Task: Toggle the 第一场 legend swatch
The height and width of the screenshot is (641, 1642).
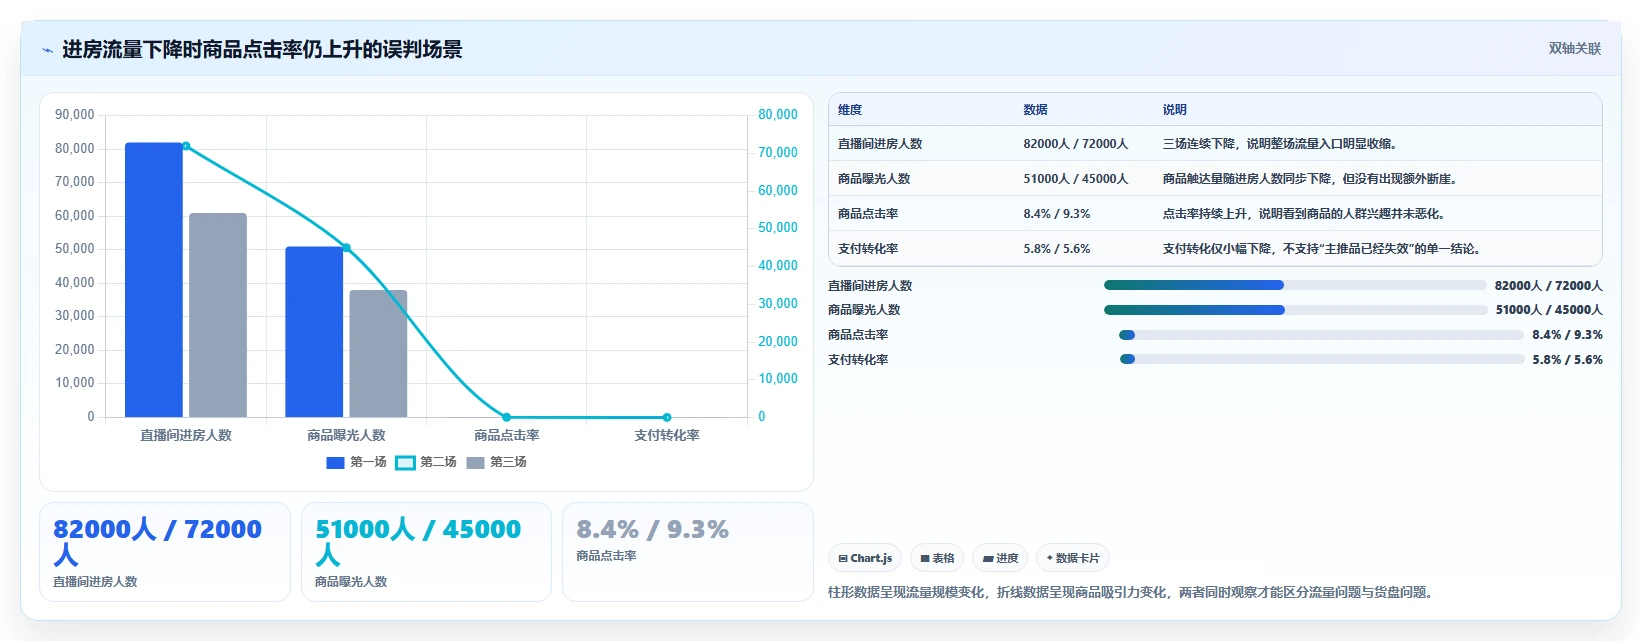Action: pos(335,462)
